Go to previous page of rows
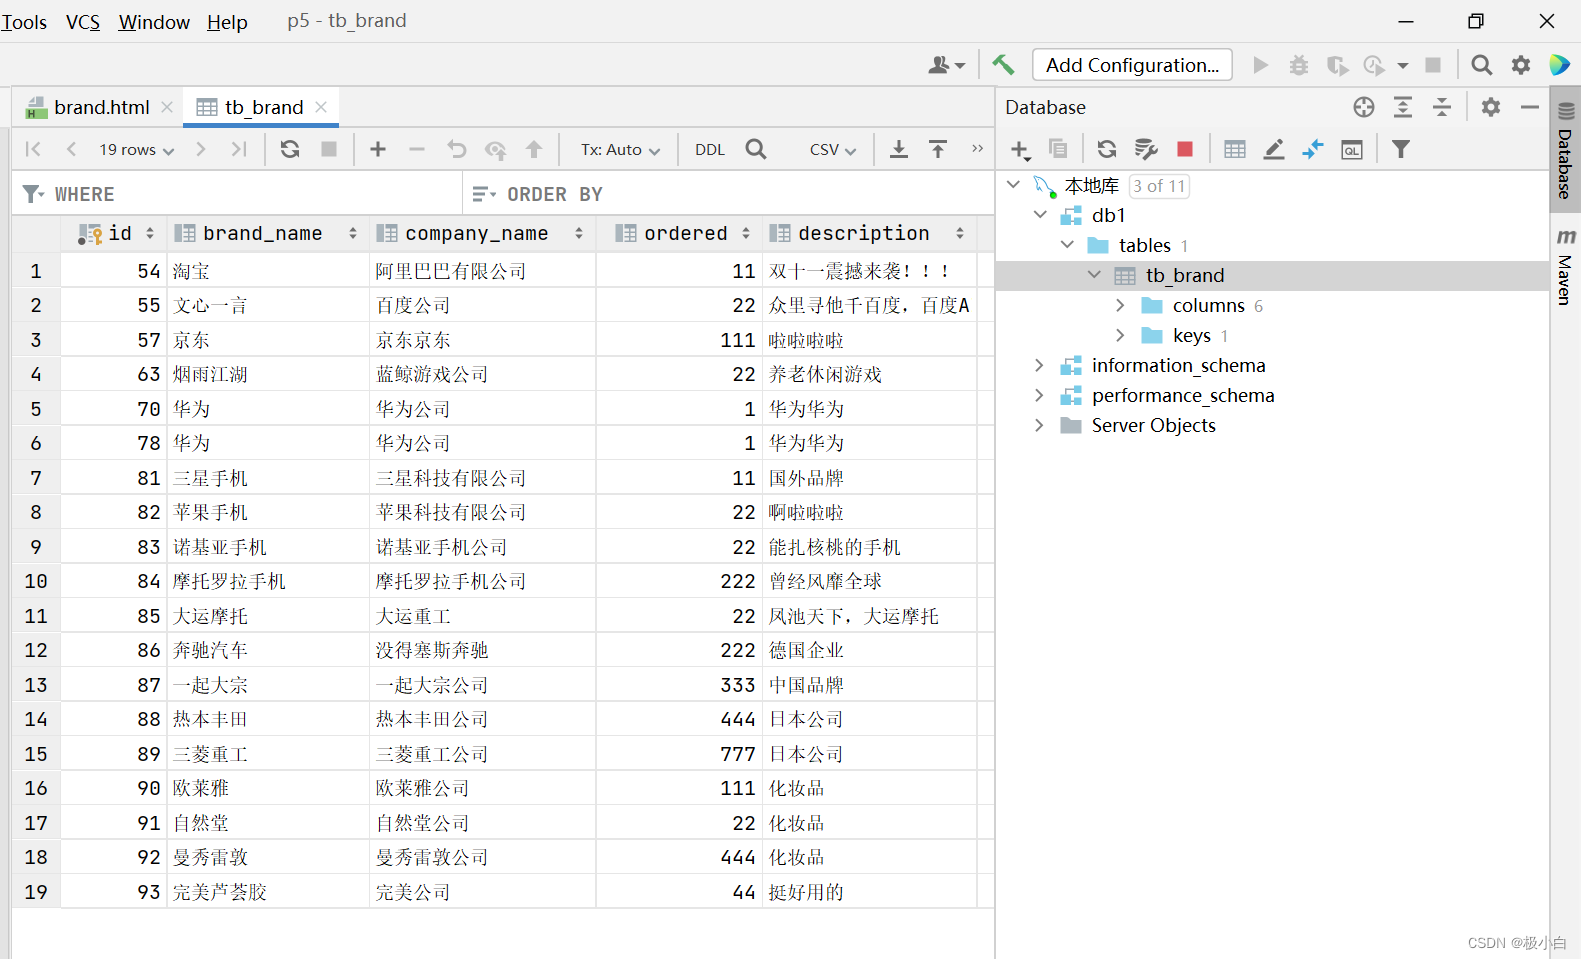Screen dimensions: 1581x959 [x=71, y=149]
